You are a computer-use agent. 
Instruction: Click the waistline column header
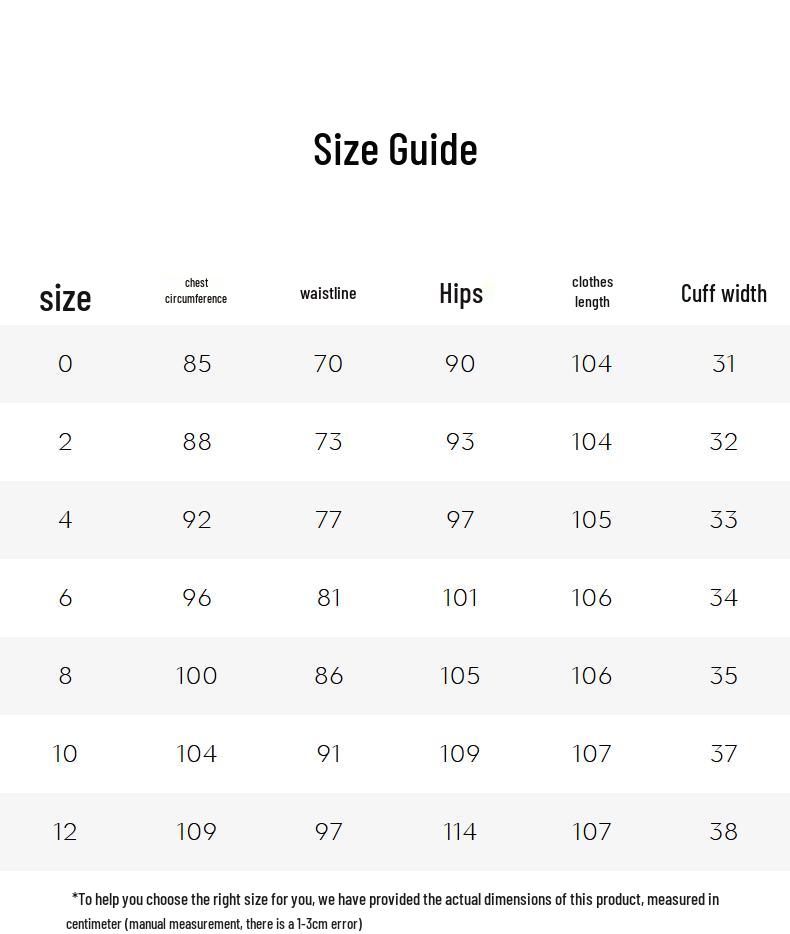coord(328,293)
